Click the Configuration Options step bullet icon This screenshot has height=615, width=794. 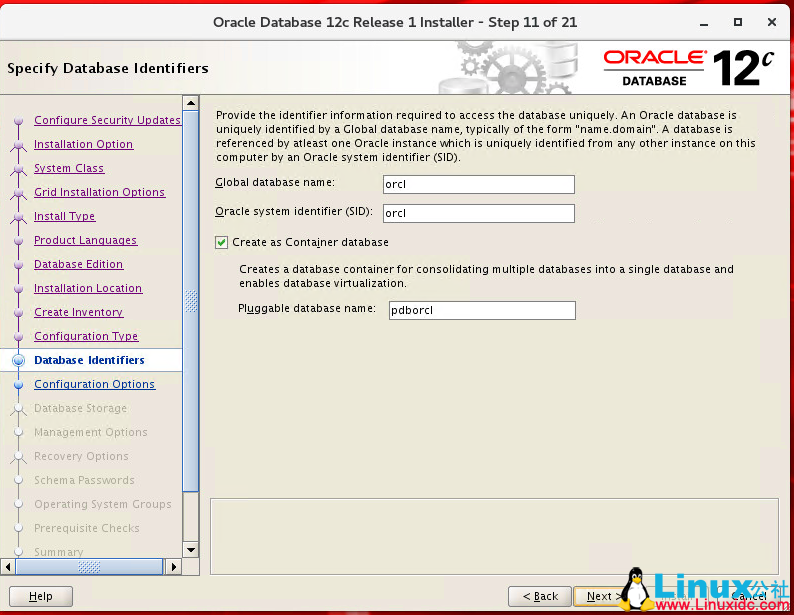(x=19, y=385)
